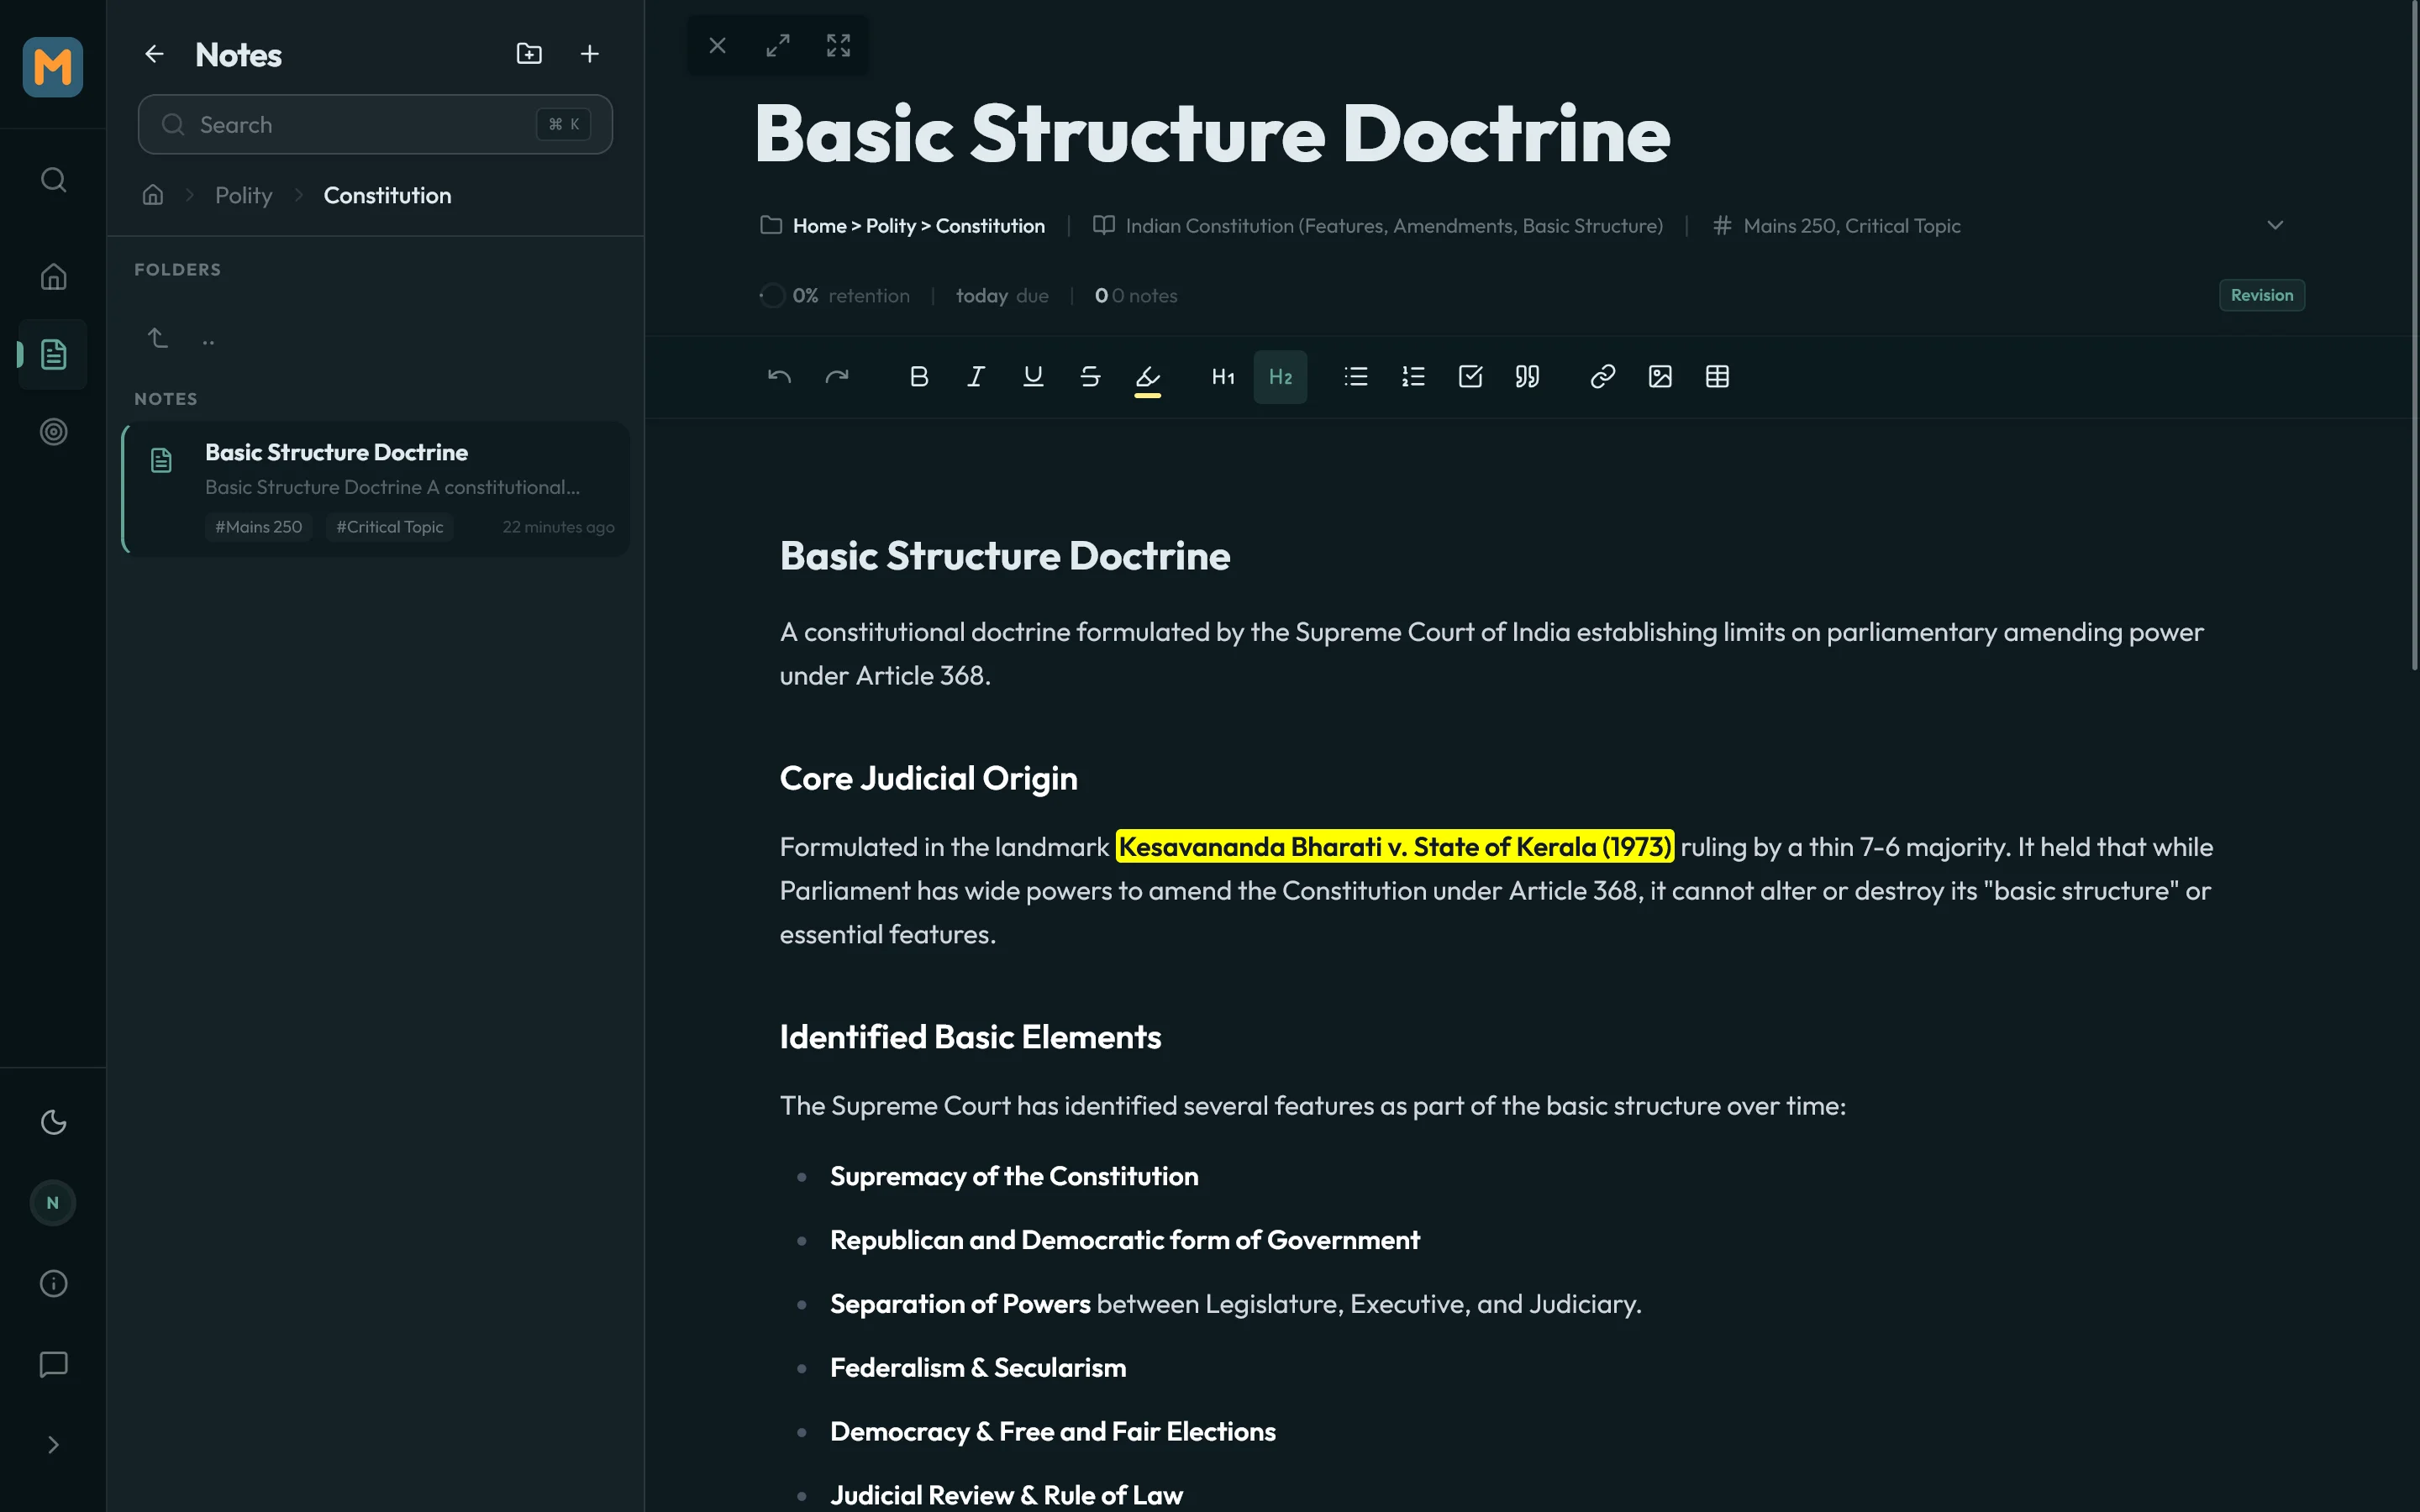The height and width of the screenshot is (1512, 2420).
Task: Open the Notes sidebar icon
Action: point(53,354)
